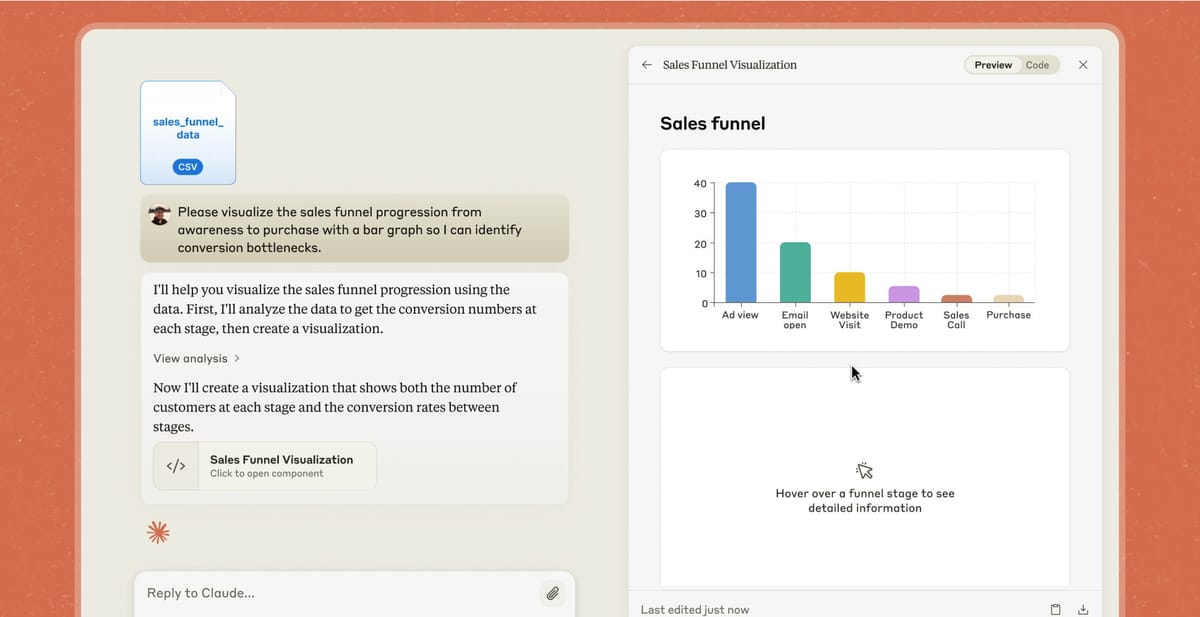Click the paperclip attachment icon
Viewport: 1200px width, 617px height.
pyautogui.click(x=552, y=593)
